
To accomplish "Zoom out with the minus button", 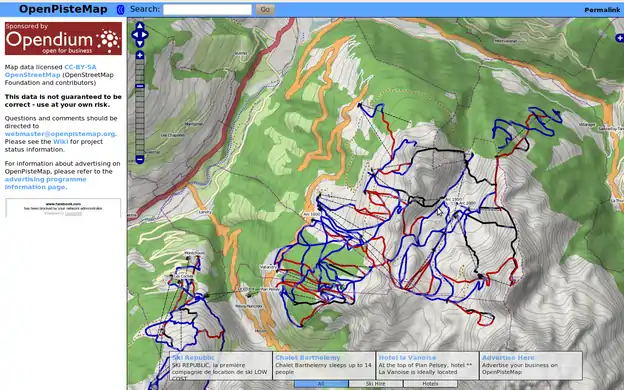I will point(140,160).
